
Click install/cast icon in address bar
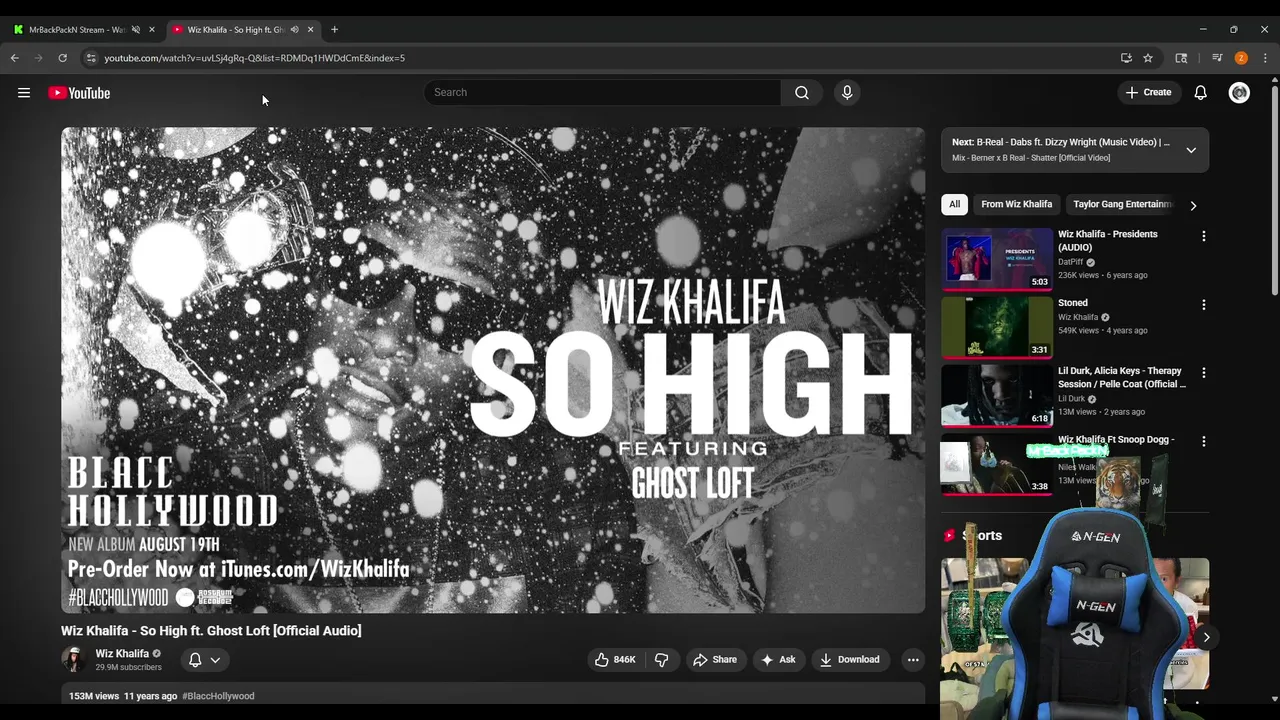click(1126, 58)
